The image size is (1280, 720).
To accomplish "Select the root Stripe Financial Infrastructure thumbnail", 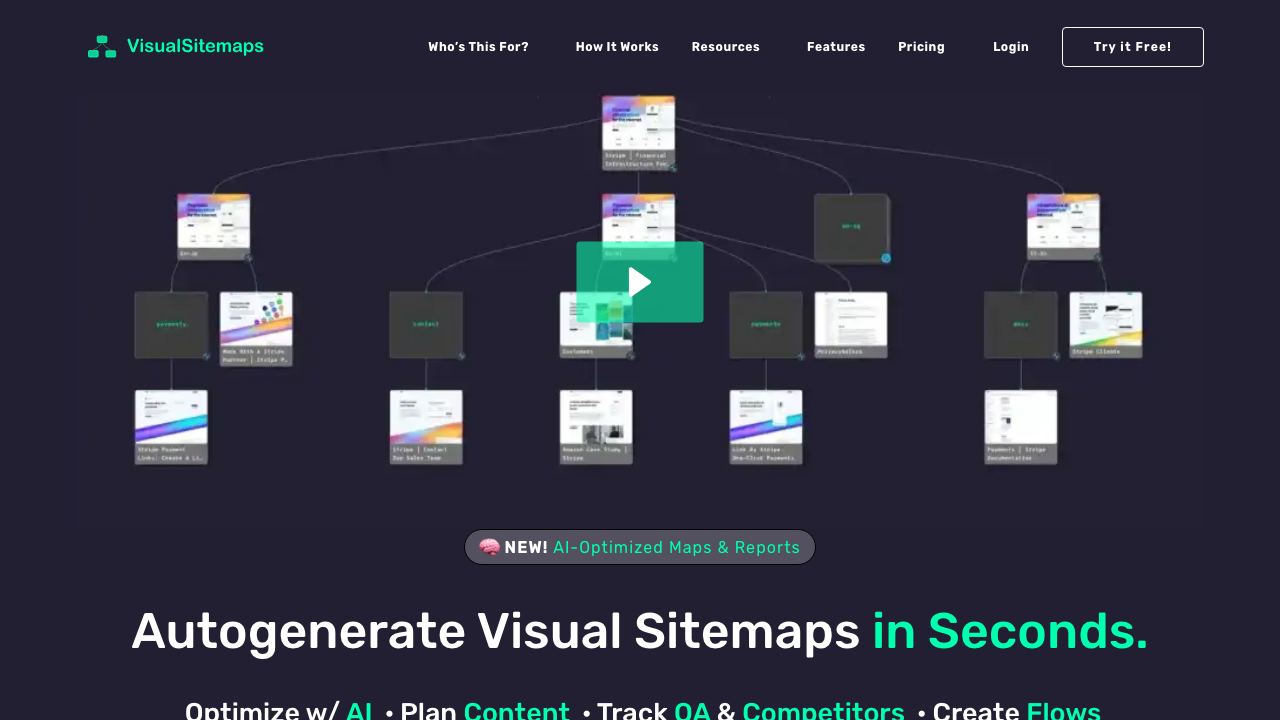I will pos(639,133).
